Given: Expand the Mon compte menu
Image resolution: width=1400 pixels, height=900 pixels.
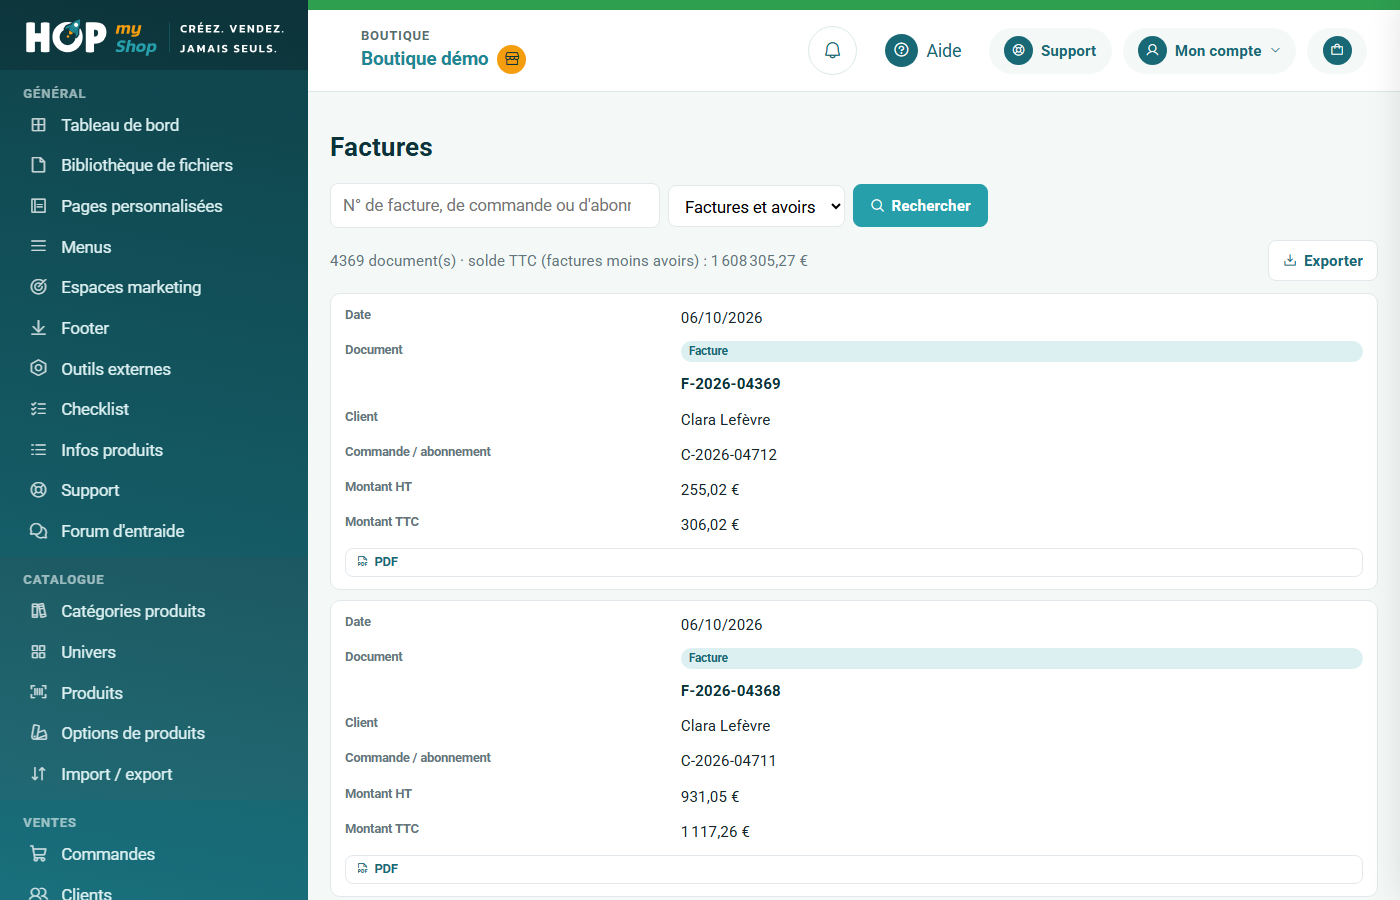Looking at the screenshot, I should pos(1209,51).
